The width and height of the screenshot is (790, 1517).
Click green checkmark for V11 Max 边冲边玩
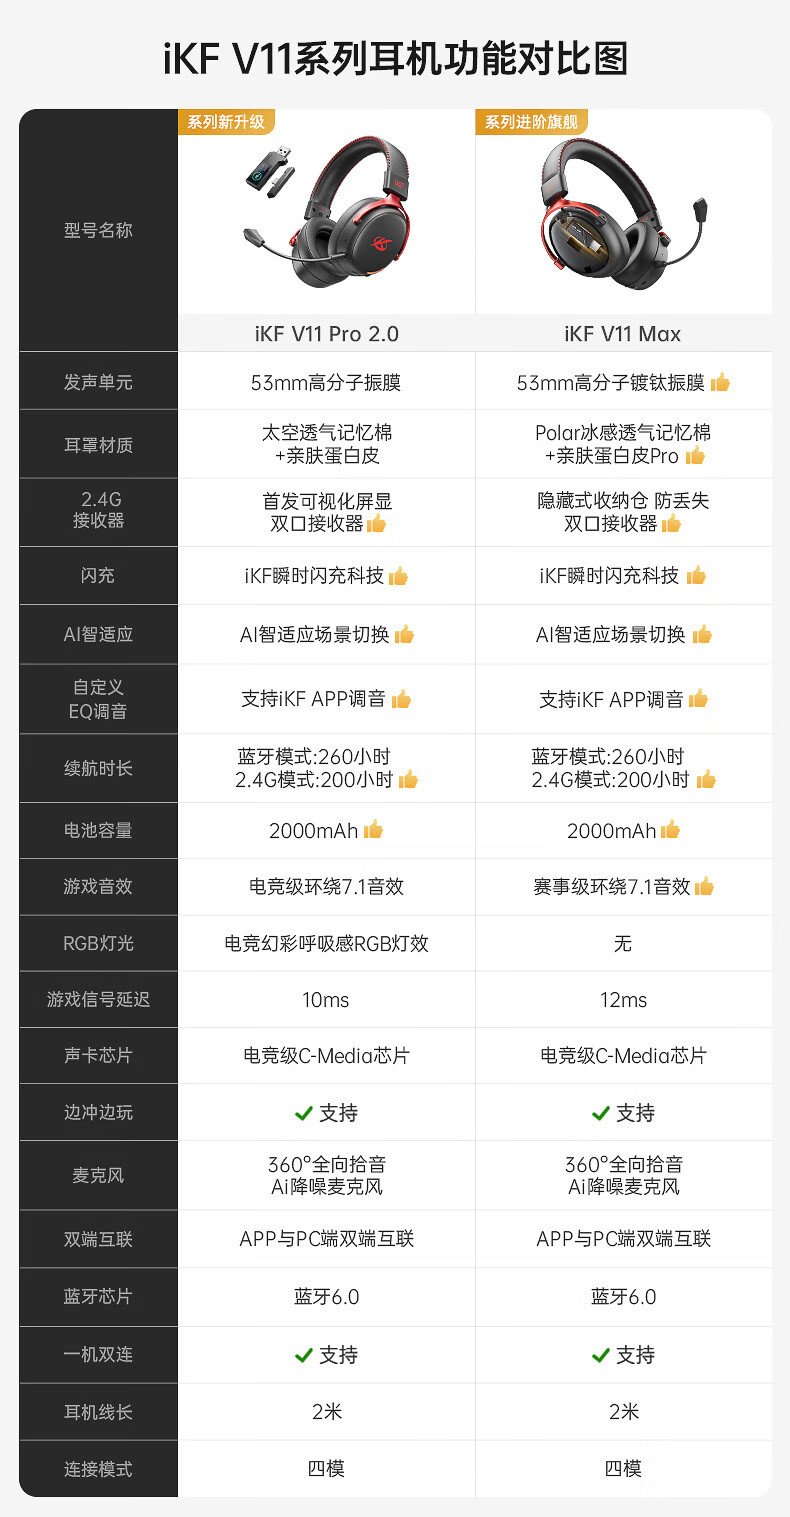[600, 1113]
